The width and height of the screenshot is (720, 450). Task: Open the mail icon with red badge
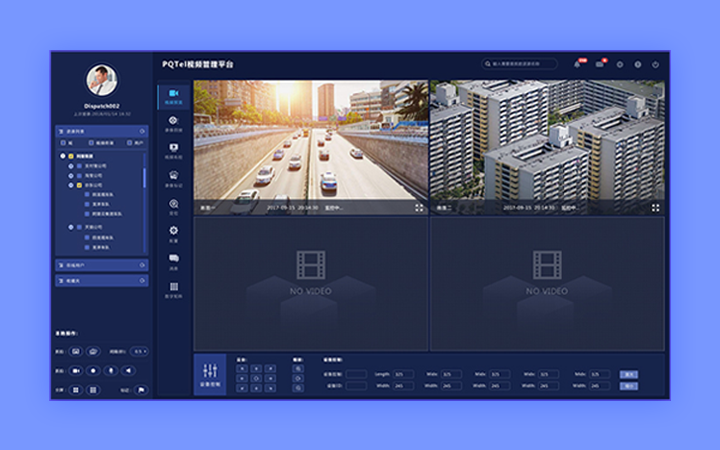coord(600,64)
